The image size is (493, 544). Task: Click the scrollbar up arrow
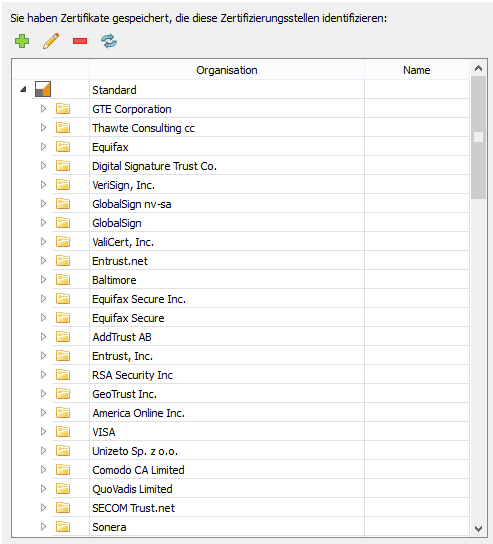coord(478,68)
